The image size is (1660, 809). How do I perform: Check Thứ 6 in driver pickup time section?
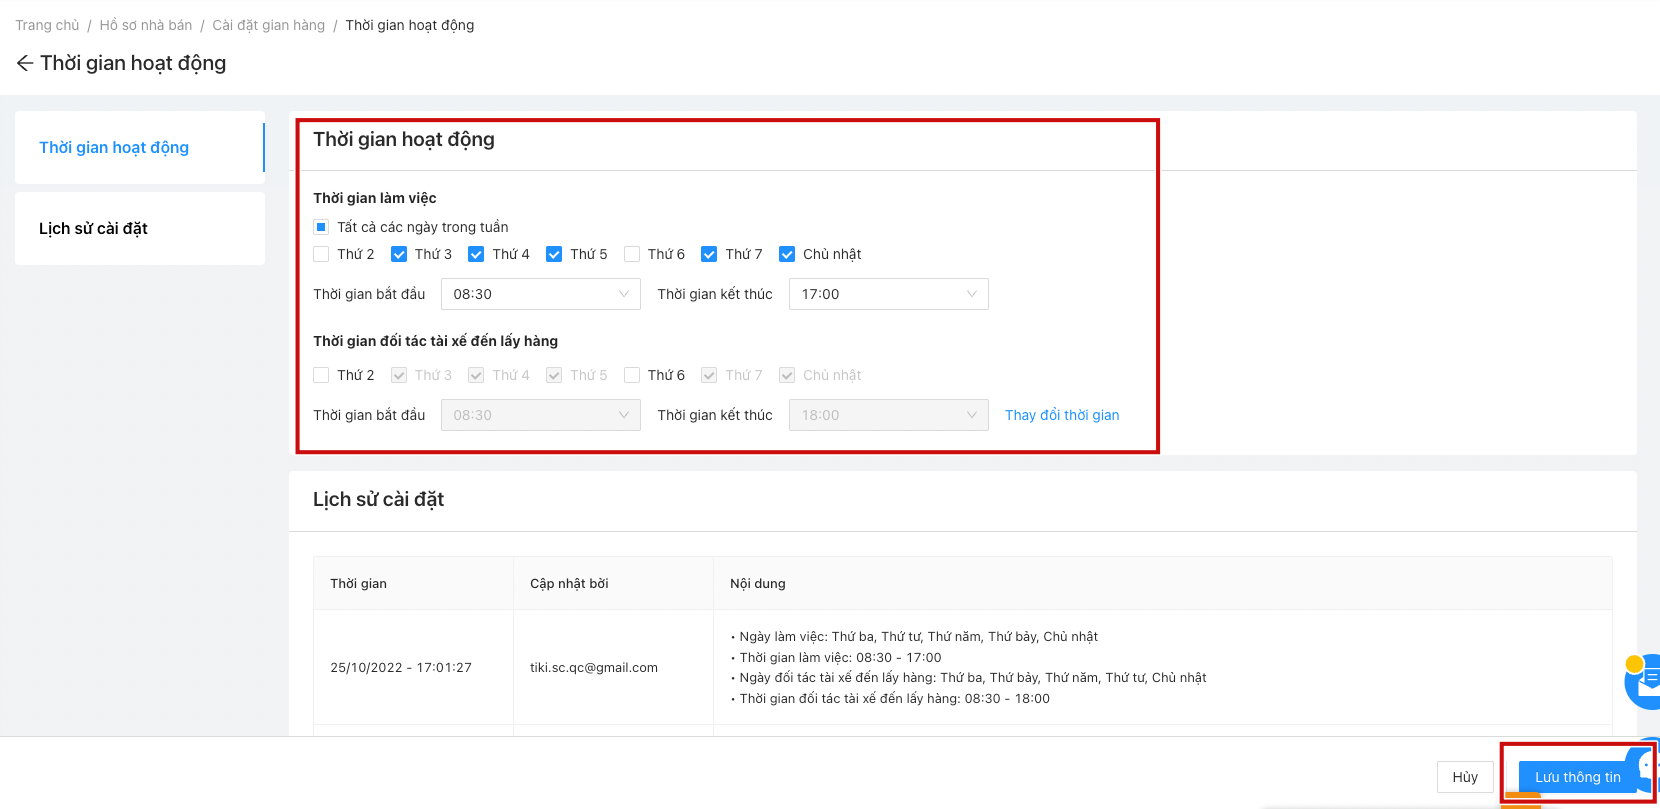tap(632, 375)
